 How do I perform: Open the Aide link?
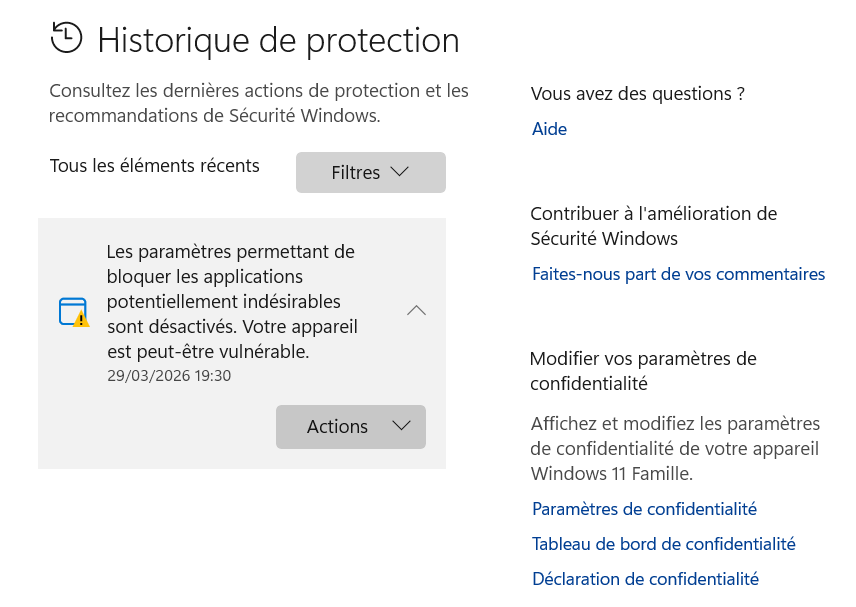pos(549,129)
